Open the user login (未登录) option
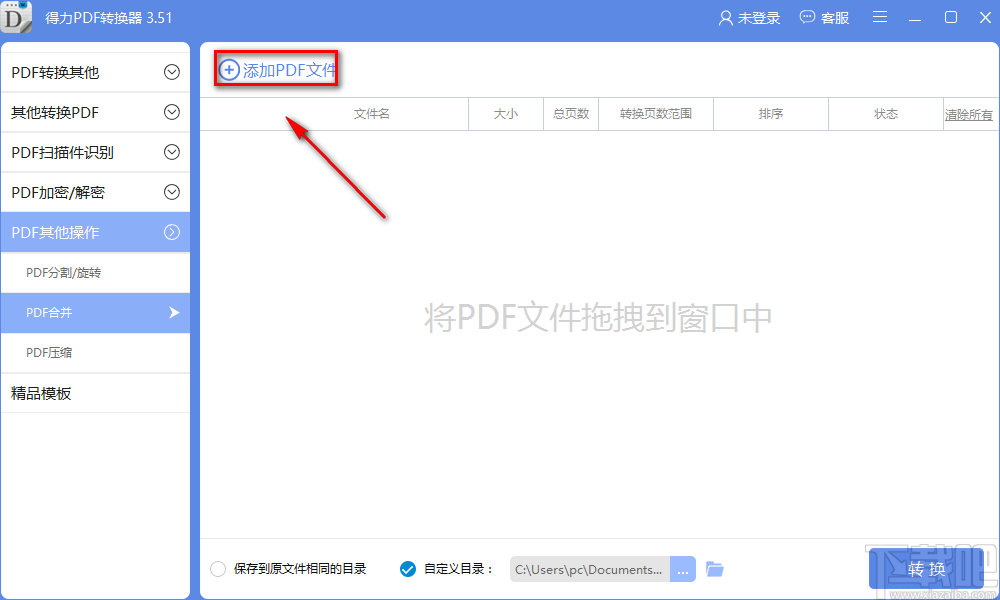 pos(749,18)
